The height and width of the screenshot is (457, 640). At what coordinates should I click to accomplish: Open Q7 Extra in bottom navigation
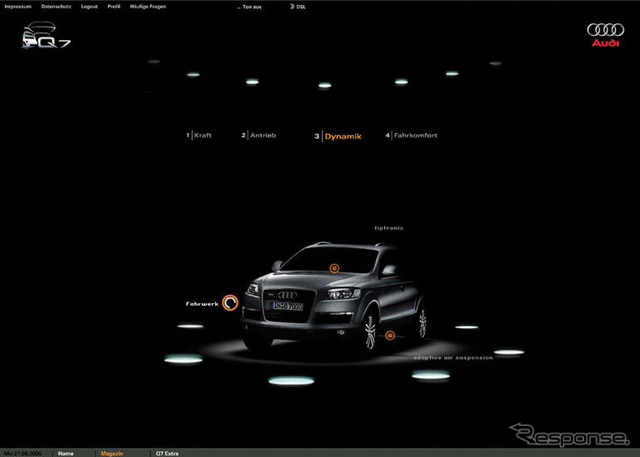(x=167, y=453)
